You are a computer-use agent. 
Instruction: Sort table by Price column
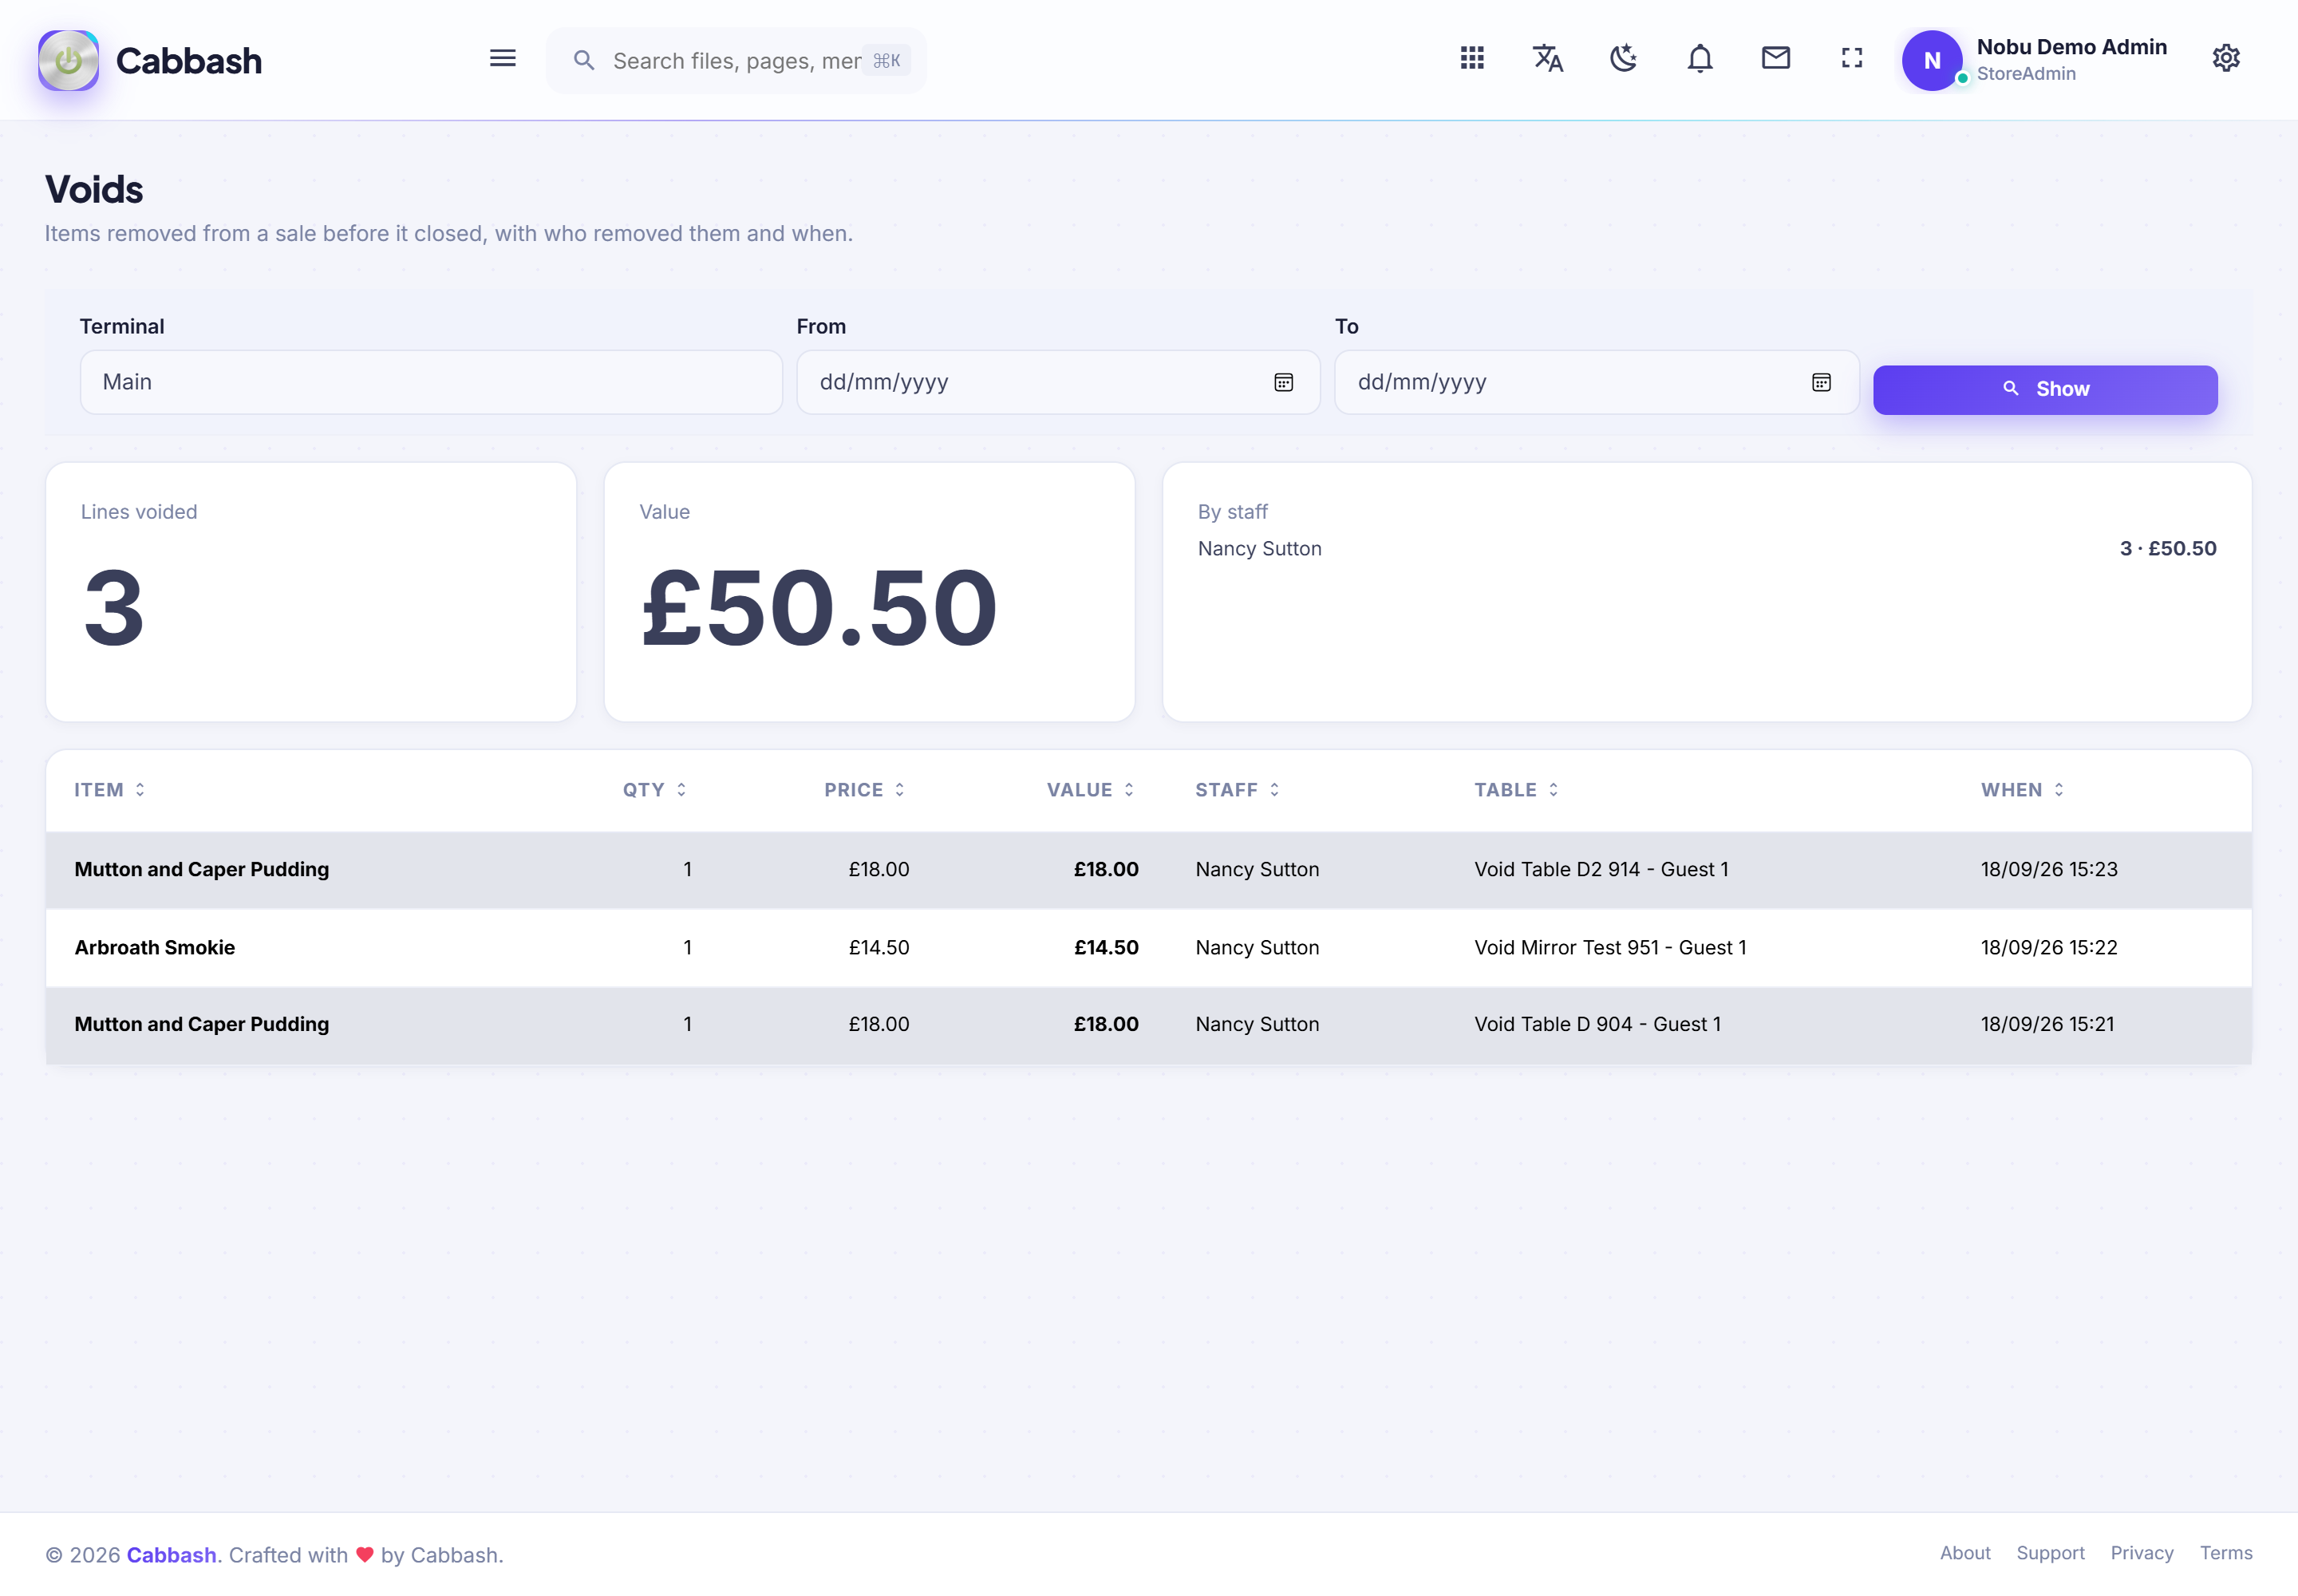865,790
